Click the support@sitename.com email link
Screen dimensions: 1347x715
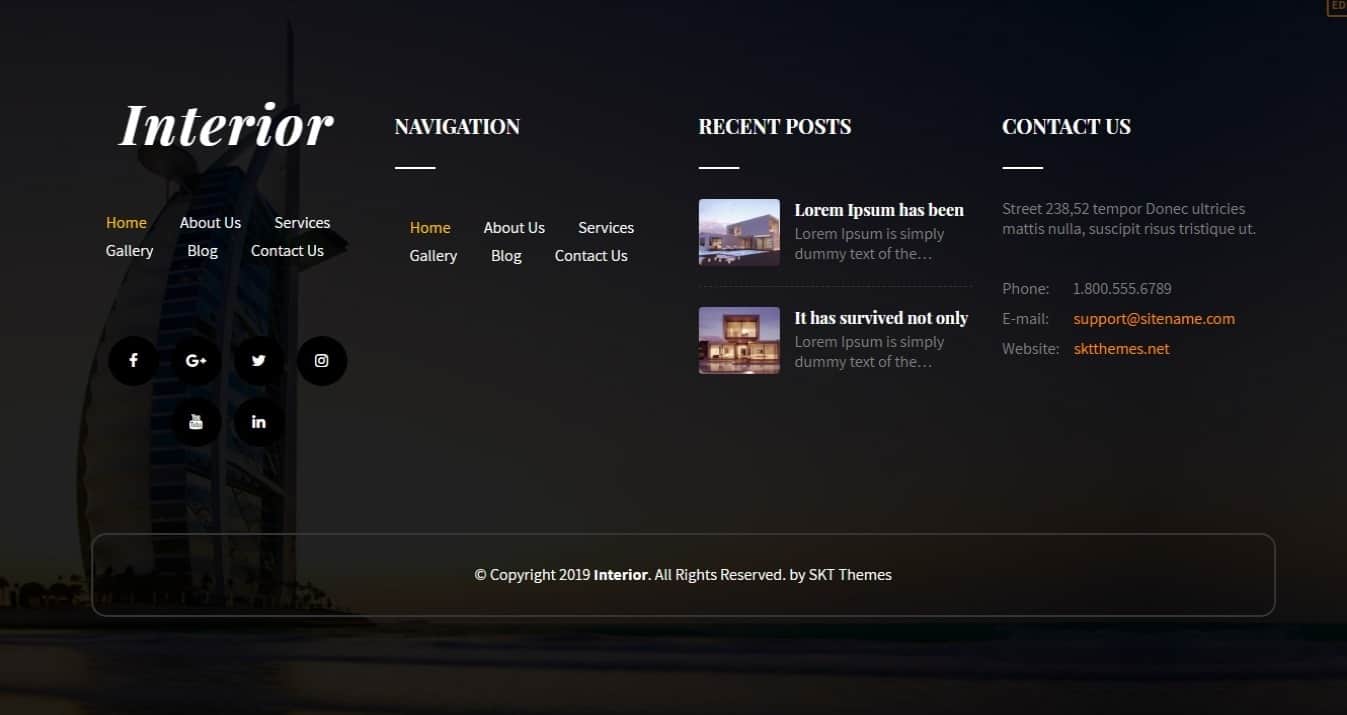[x=1154, y=319]
